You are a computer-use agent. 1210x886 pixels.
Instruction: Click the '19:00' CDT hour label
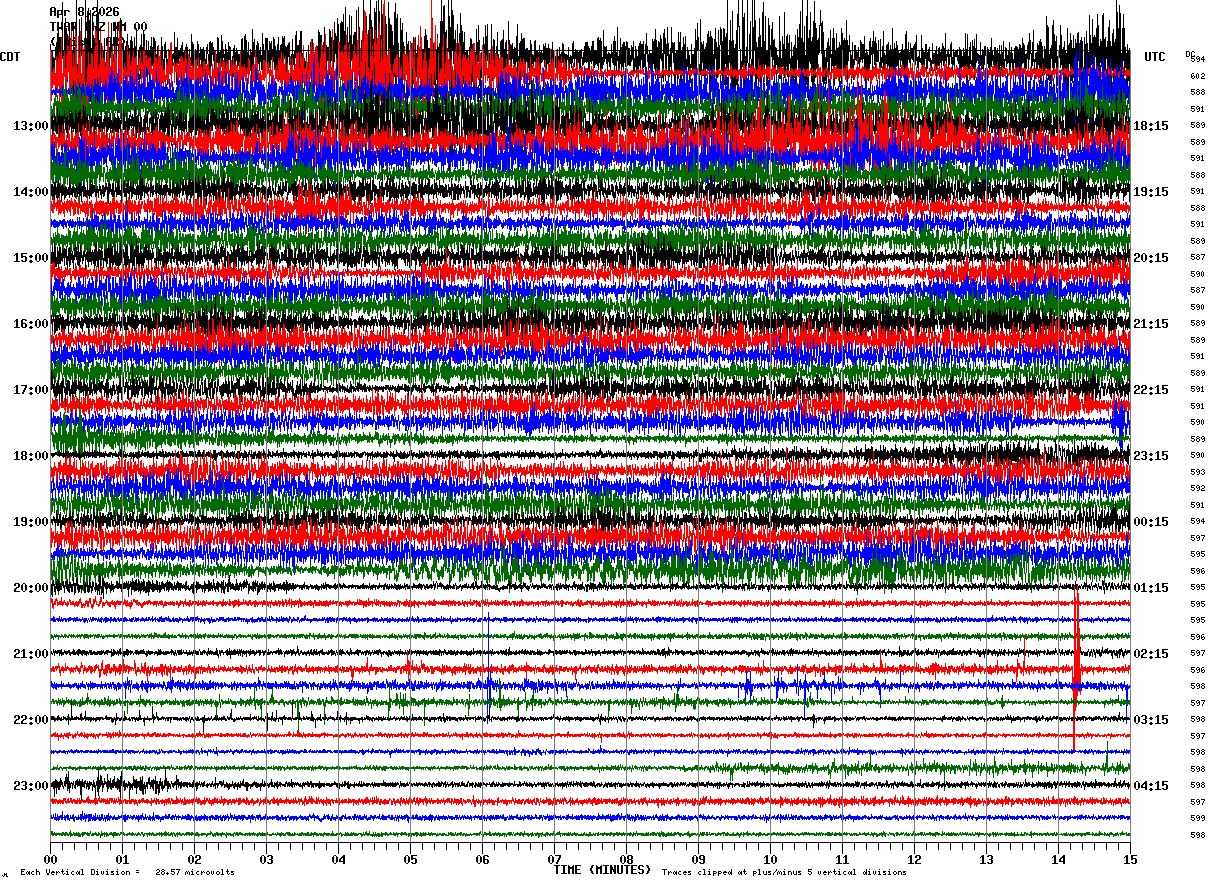click(x=31, y=522)
